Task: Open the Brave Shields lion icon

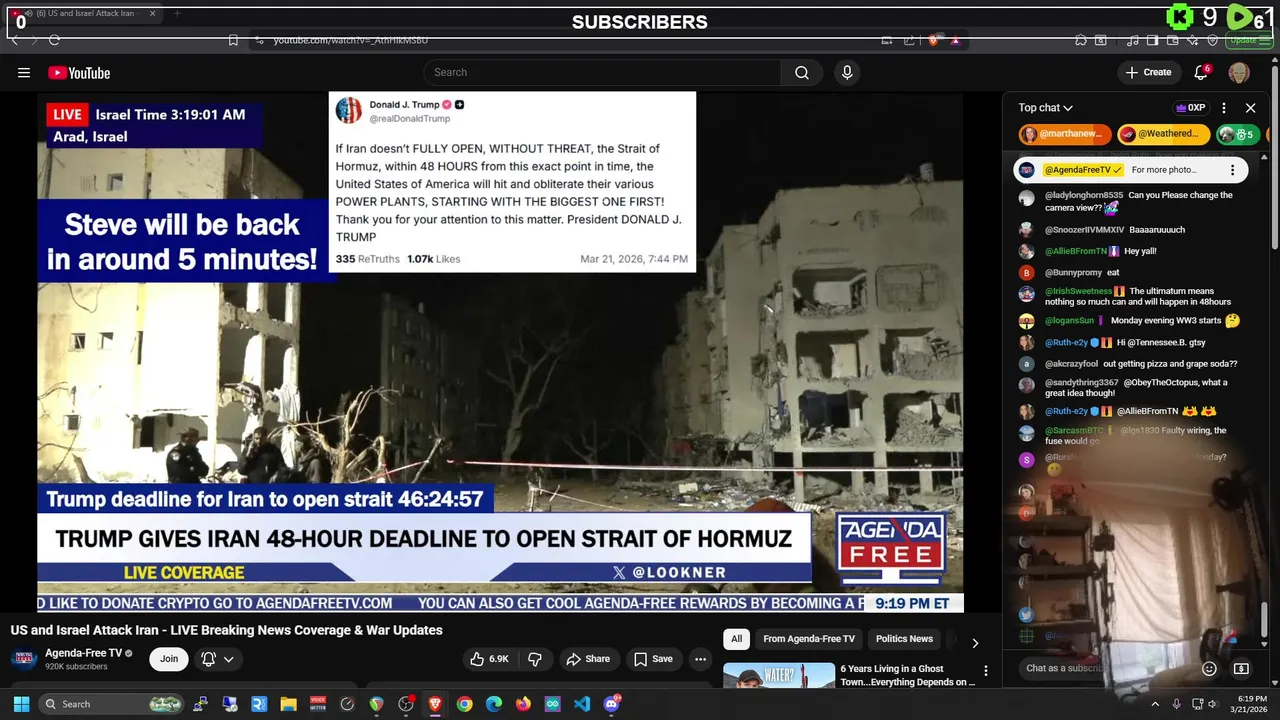Action: (x=933, y=40)
